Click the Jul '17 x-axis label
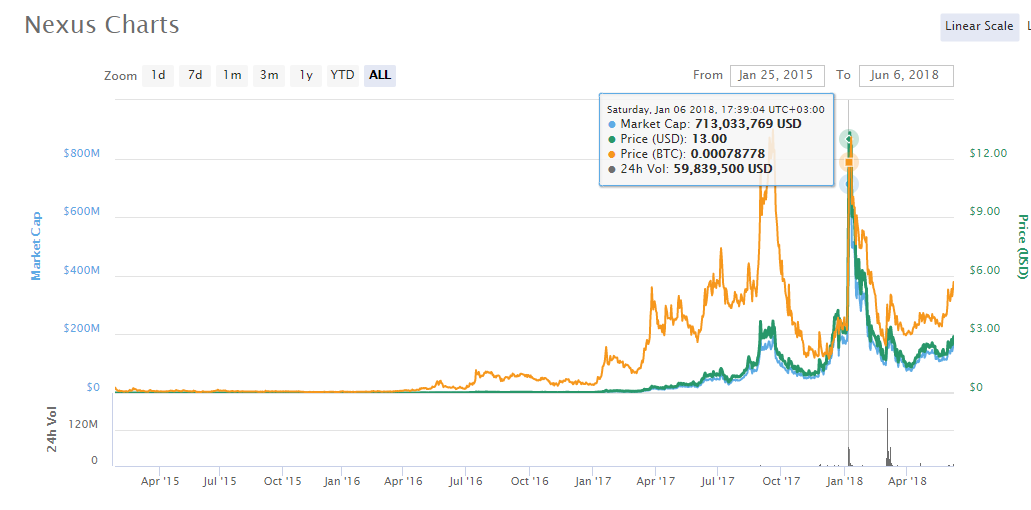This screenshot has width=1031, height=510. (x=717, y=481)
